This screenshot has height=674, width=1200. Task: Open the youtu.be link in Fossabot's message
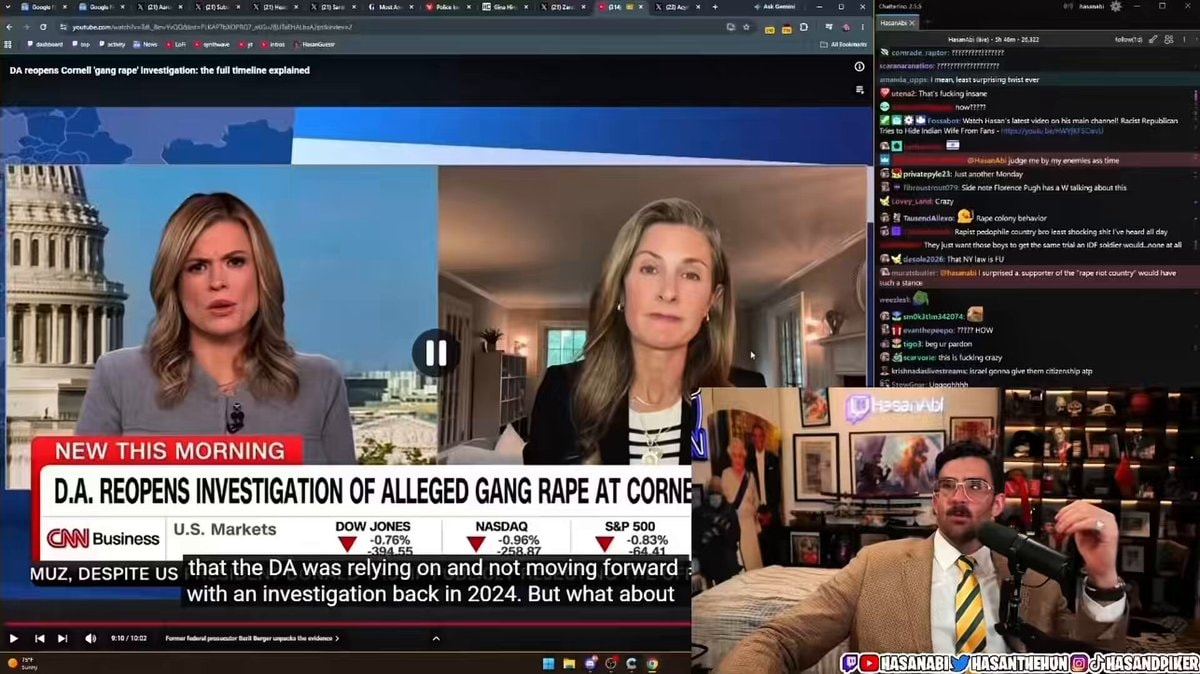(1052, 130)
